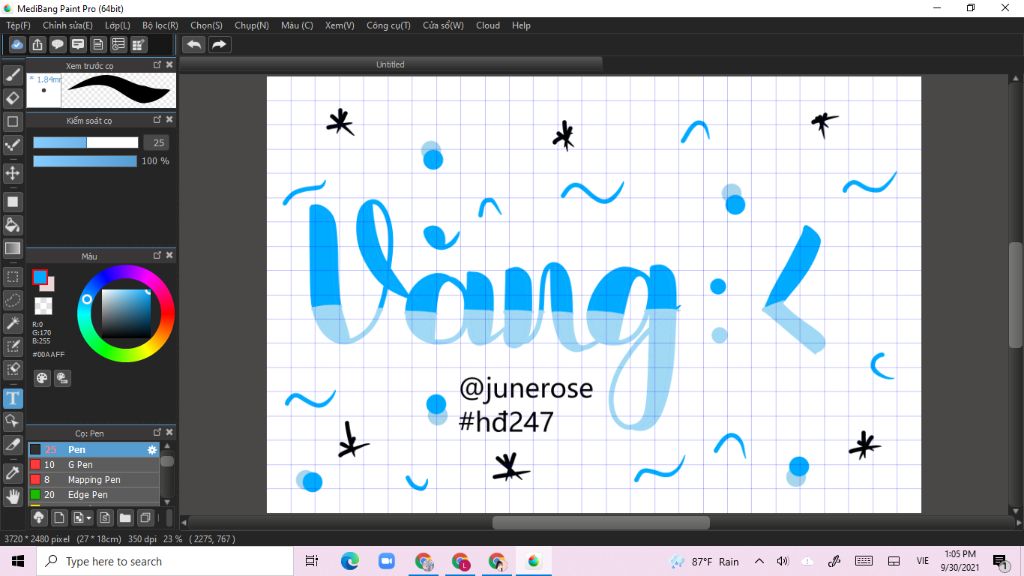
Task: Select the Edge Pen brush
Action: coord(94,494)
